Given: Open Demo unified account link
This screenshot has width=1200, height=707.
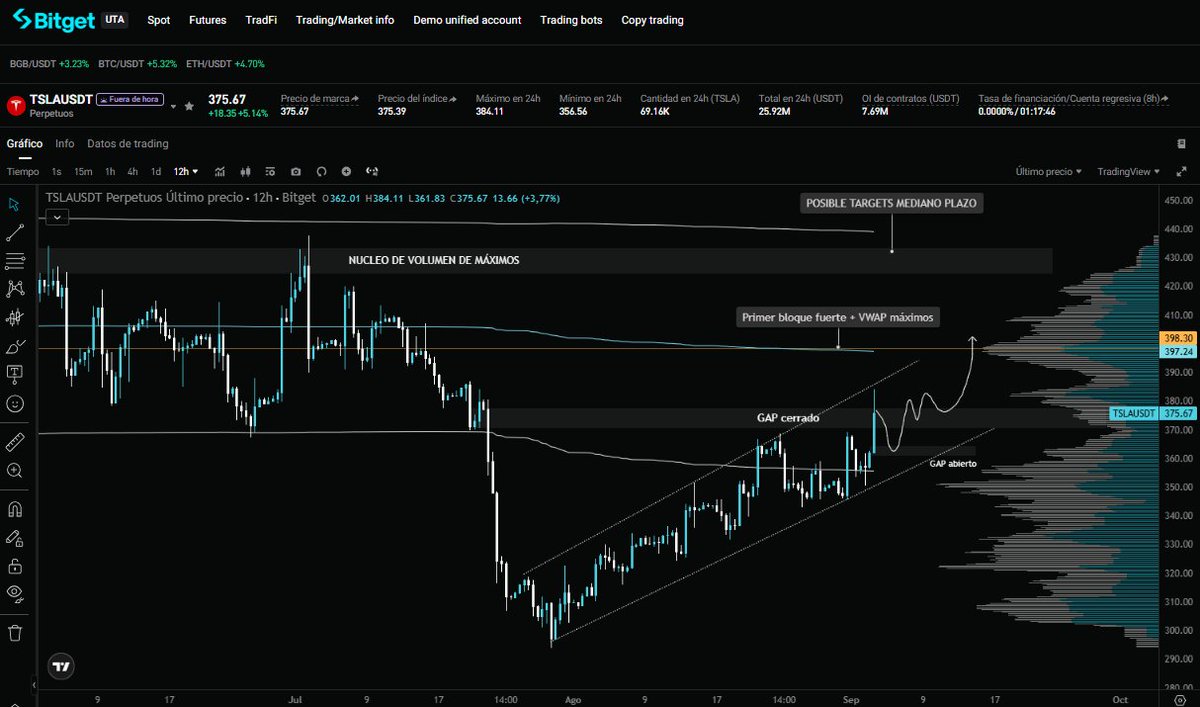Looking at the screenshot, I should point(467,20).
